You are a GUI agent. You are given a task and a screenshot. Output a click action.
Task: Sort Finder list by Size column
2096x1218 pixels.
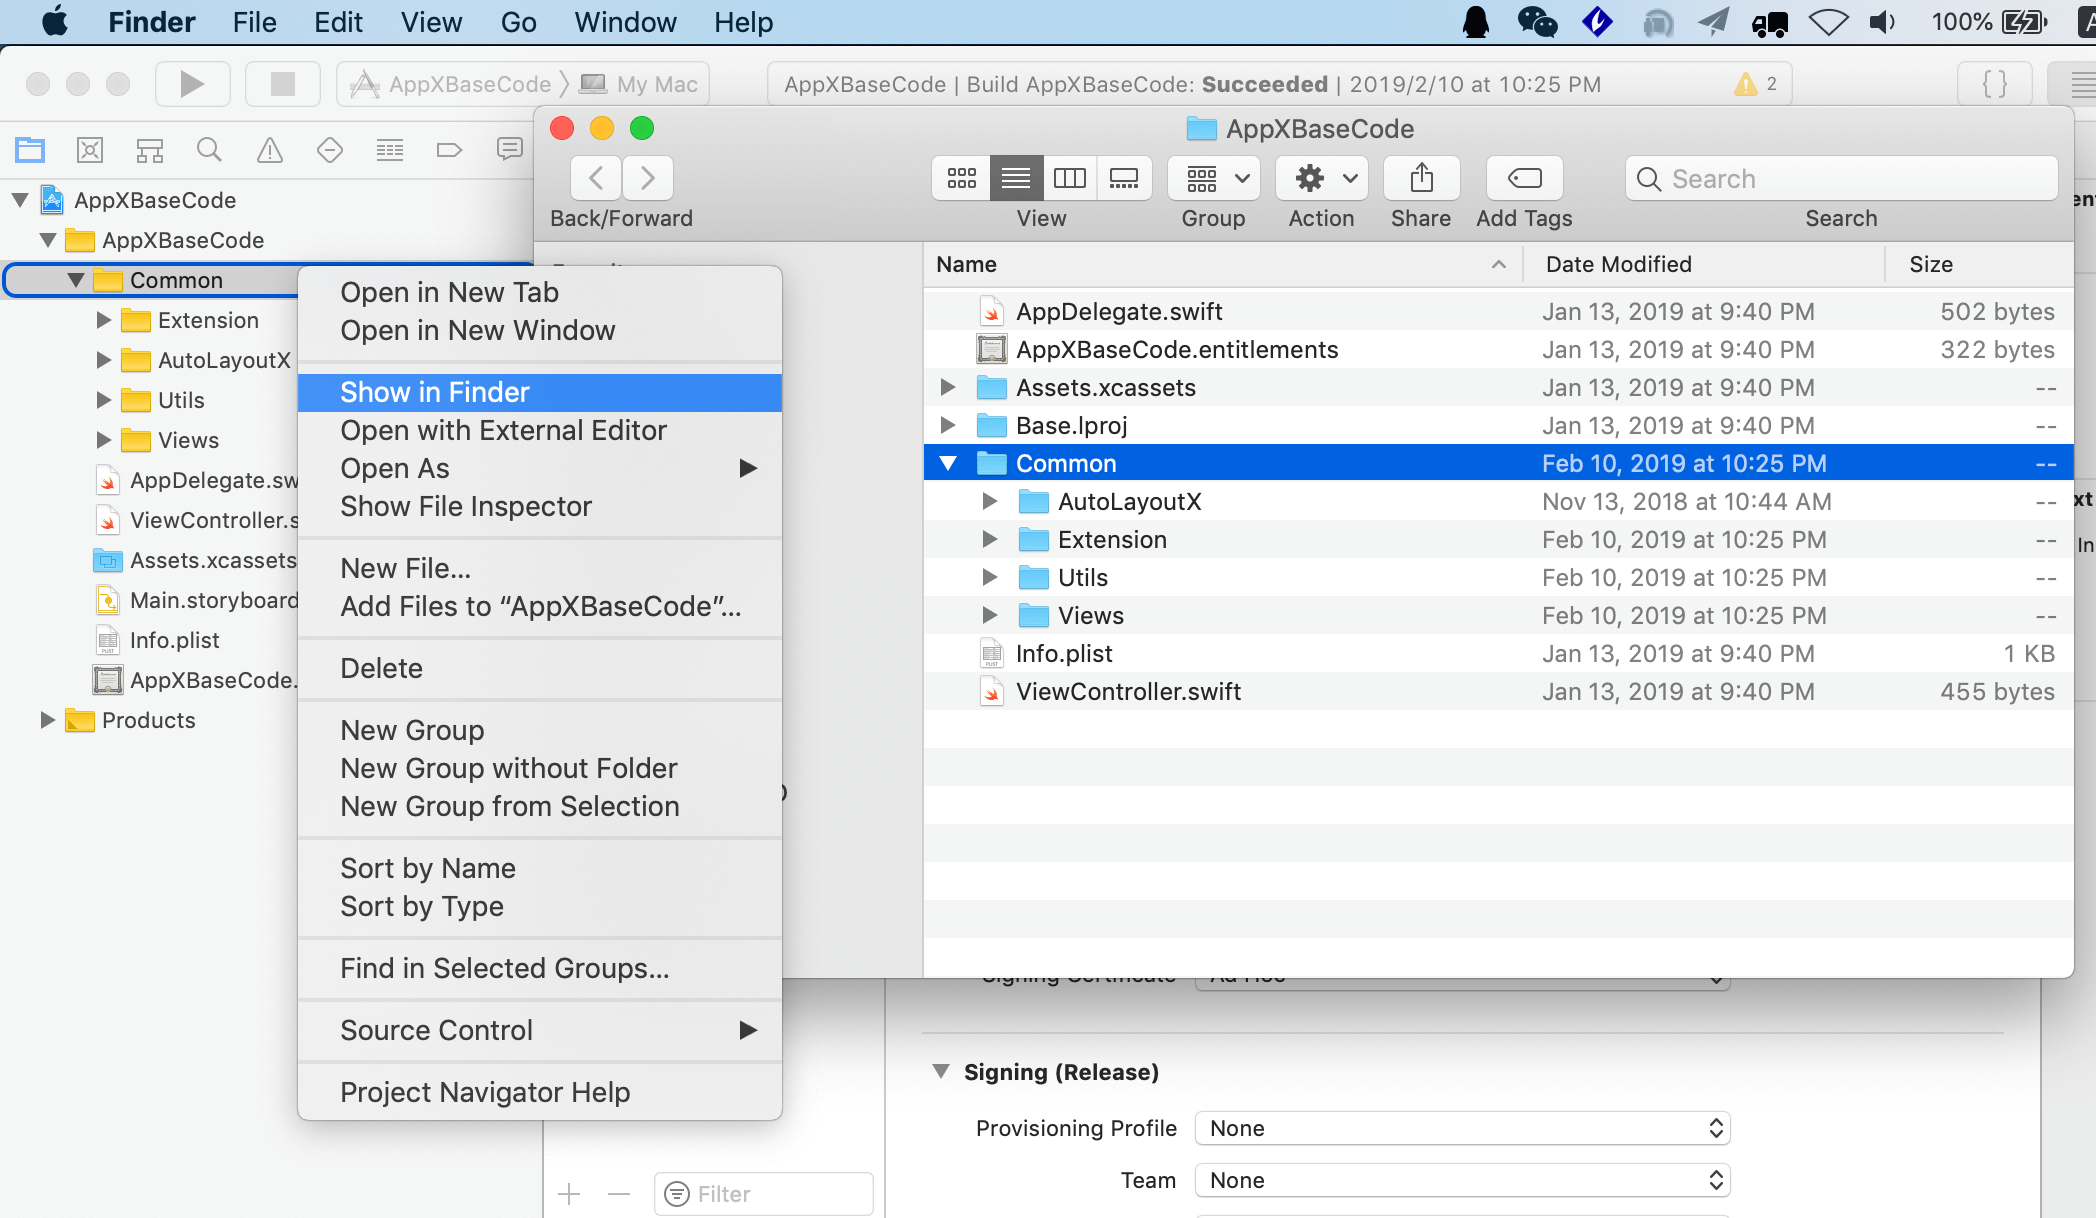(1980, 264)
